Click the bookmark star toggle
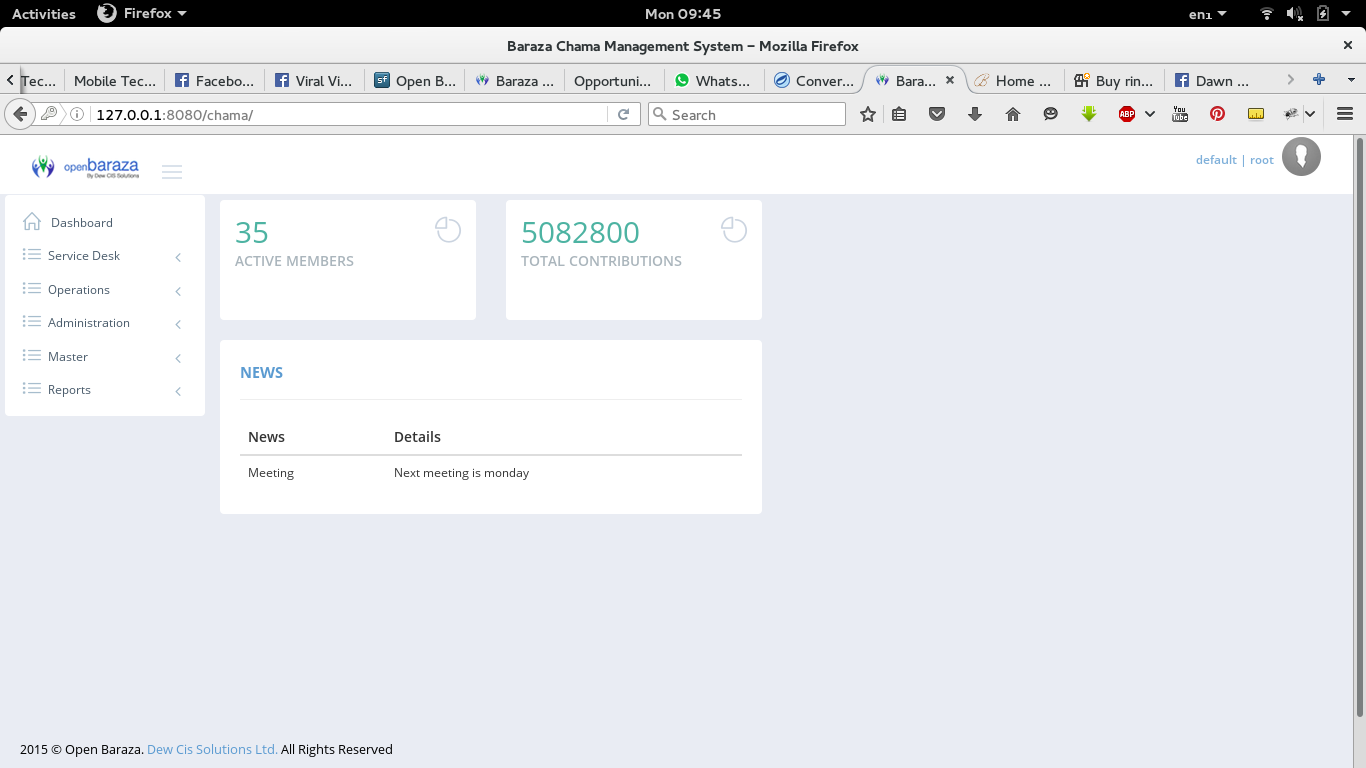Image resolution: width=1366 pixels, height=768 pixels. point(867,113)
